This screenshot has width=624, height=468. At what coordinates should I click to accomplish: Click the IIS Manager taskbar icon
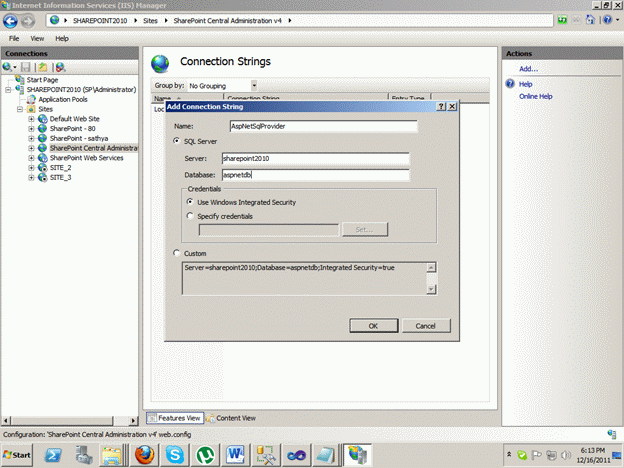(357, 455)
